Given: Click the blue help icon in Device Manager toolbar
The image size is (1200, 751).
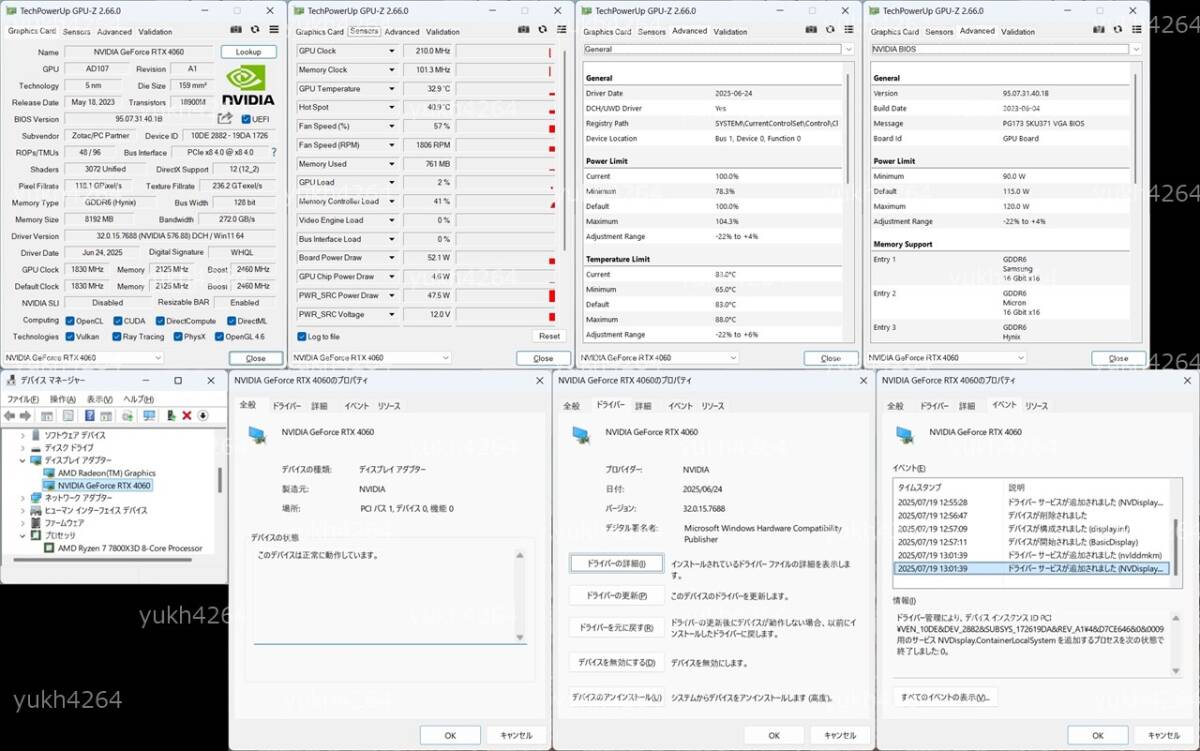Looking at the screenshot, I should coord(89,415).
